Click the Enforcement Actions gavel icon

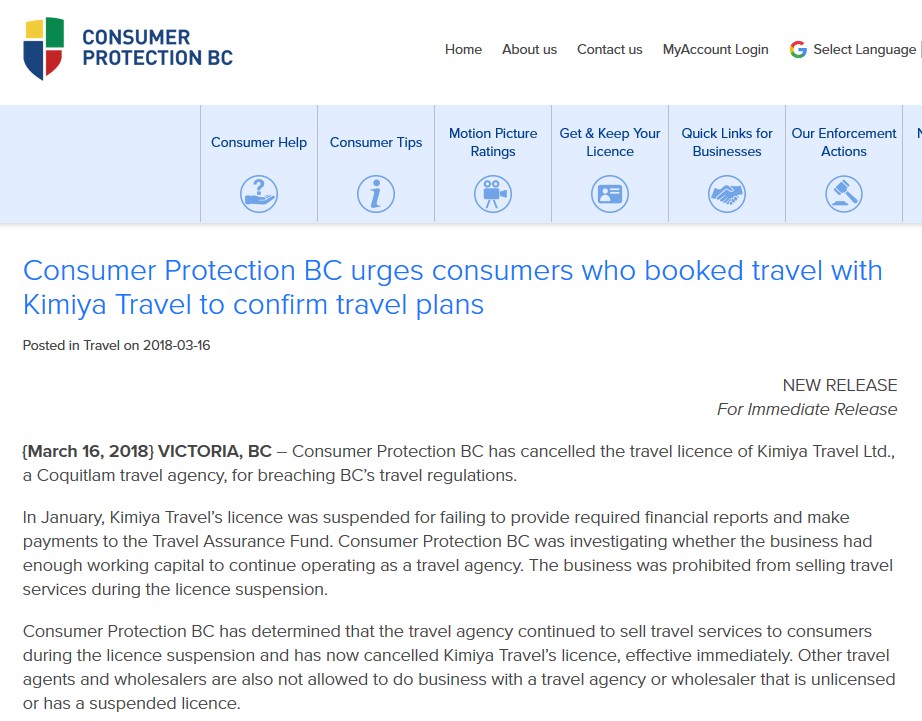[x=844, y=193]
